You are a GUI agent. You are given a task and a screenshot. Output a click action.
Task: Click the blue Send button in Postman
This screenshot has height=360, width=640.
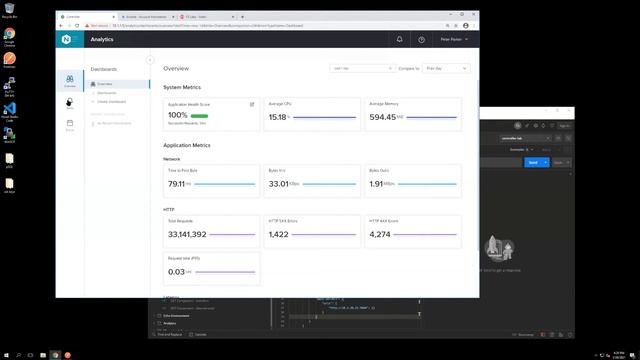pos(533,162)
